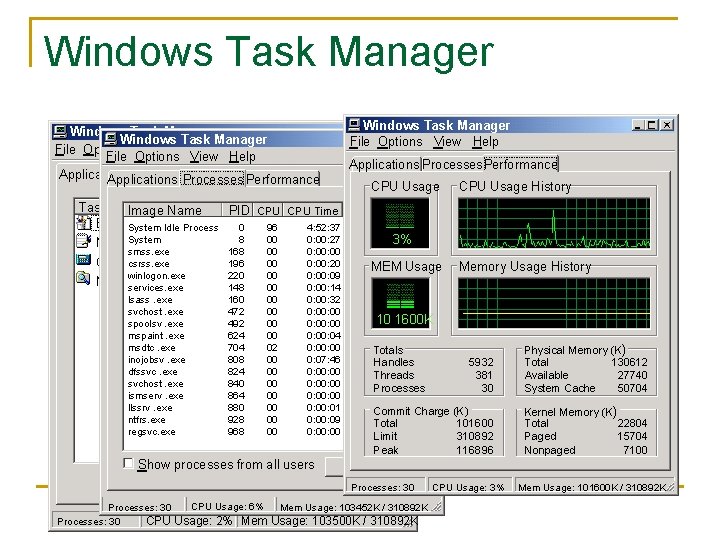Select Processes tab in middle window
The width and height of the screenshot is (720, 540).
coord(213,179)
